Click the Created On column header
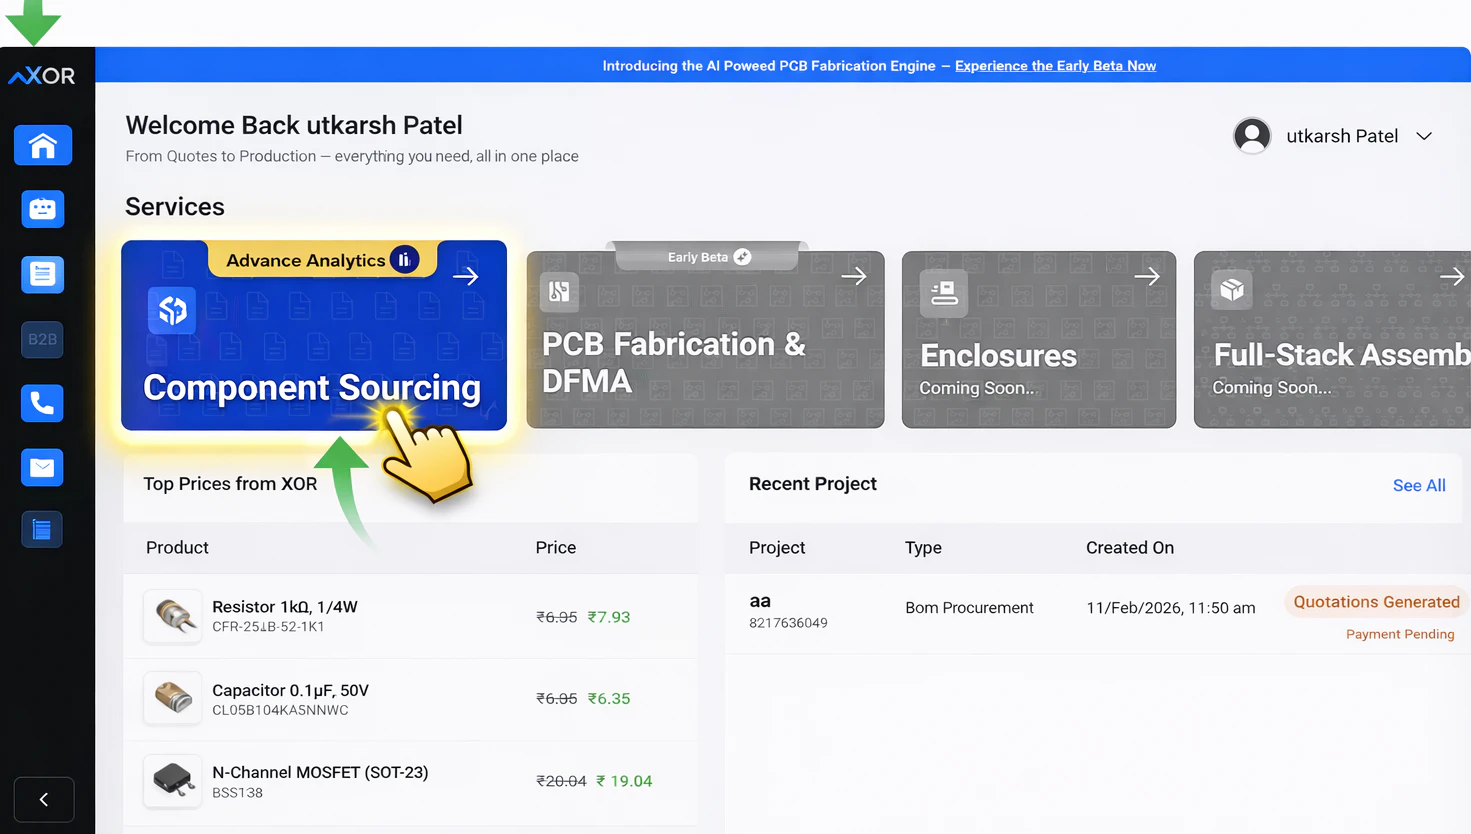 pyautogui.click(x=1130, y=548)
